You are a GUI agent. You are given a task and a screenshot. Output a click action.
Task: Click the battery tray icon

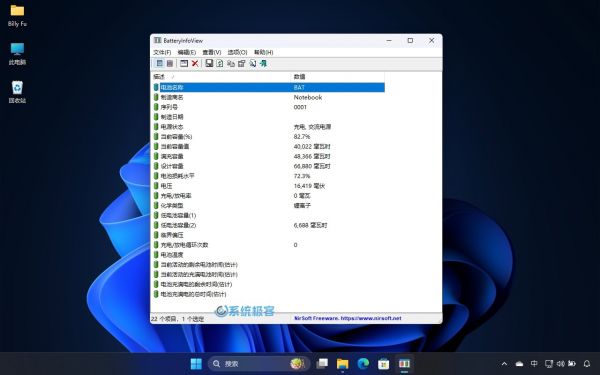(x=572, y=364)
